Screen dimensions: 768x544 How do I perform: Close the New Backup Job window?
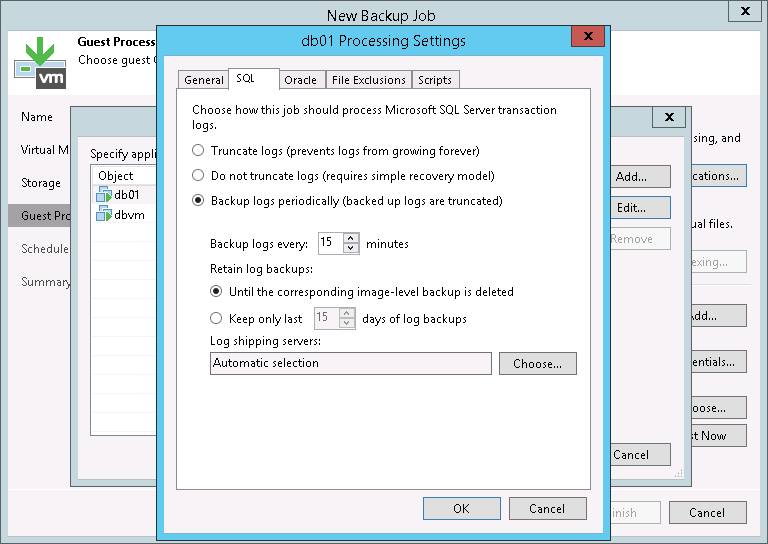click(x=745, y=11)
